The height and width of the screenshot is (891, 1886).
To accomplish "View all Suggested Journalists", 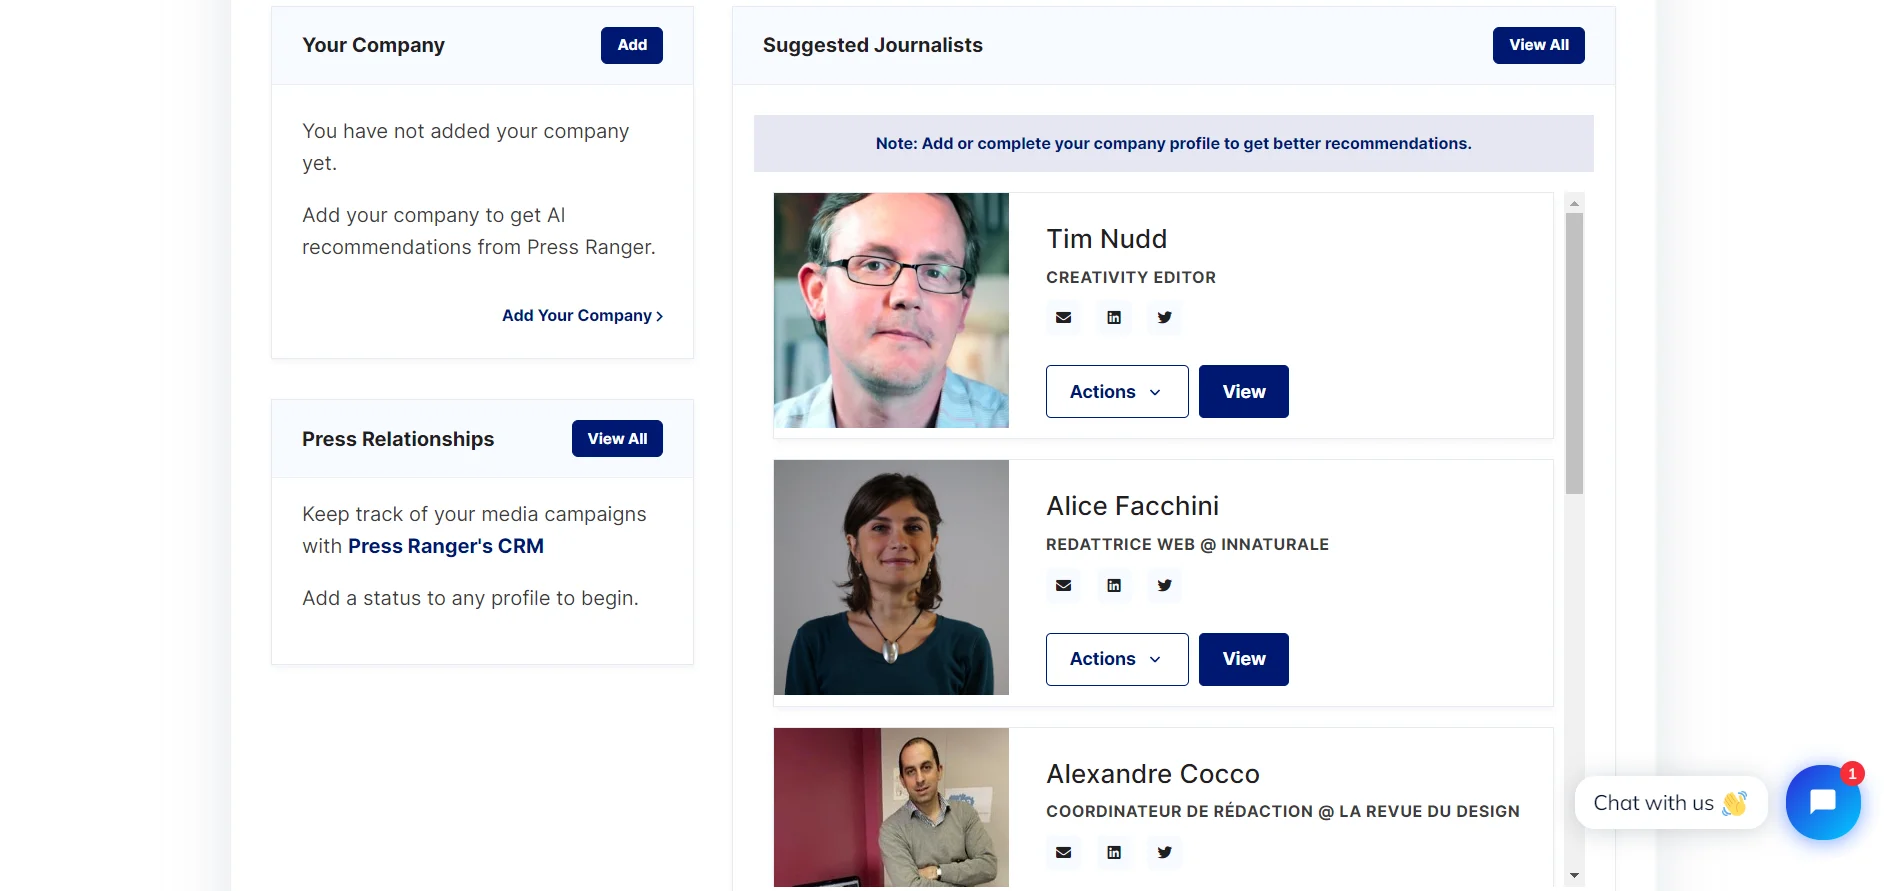I will [1539, 45].
